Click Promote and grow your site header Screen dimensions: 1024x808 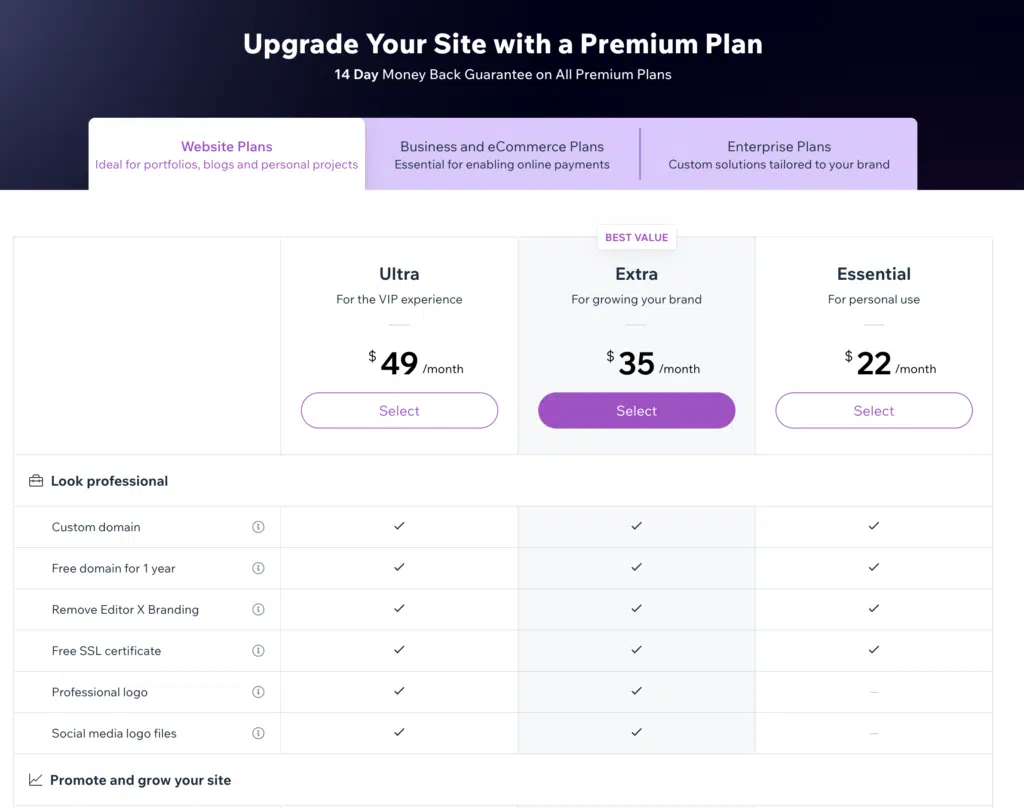pyautogui.click(x=140, y=780)
